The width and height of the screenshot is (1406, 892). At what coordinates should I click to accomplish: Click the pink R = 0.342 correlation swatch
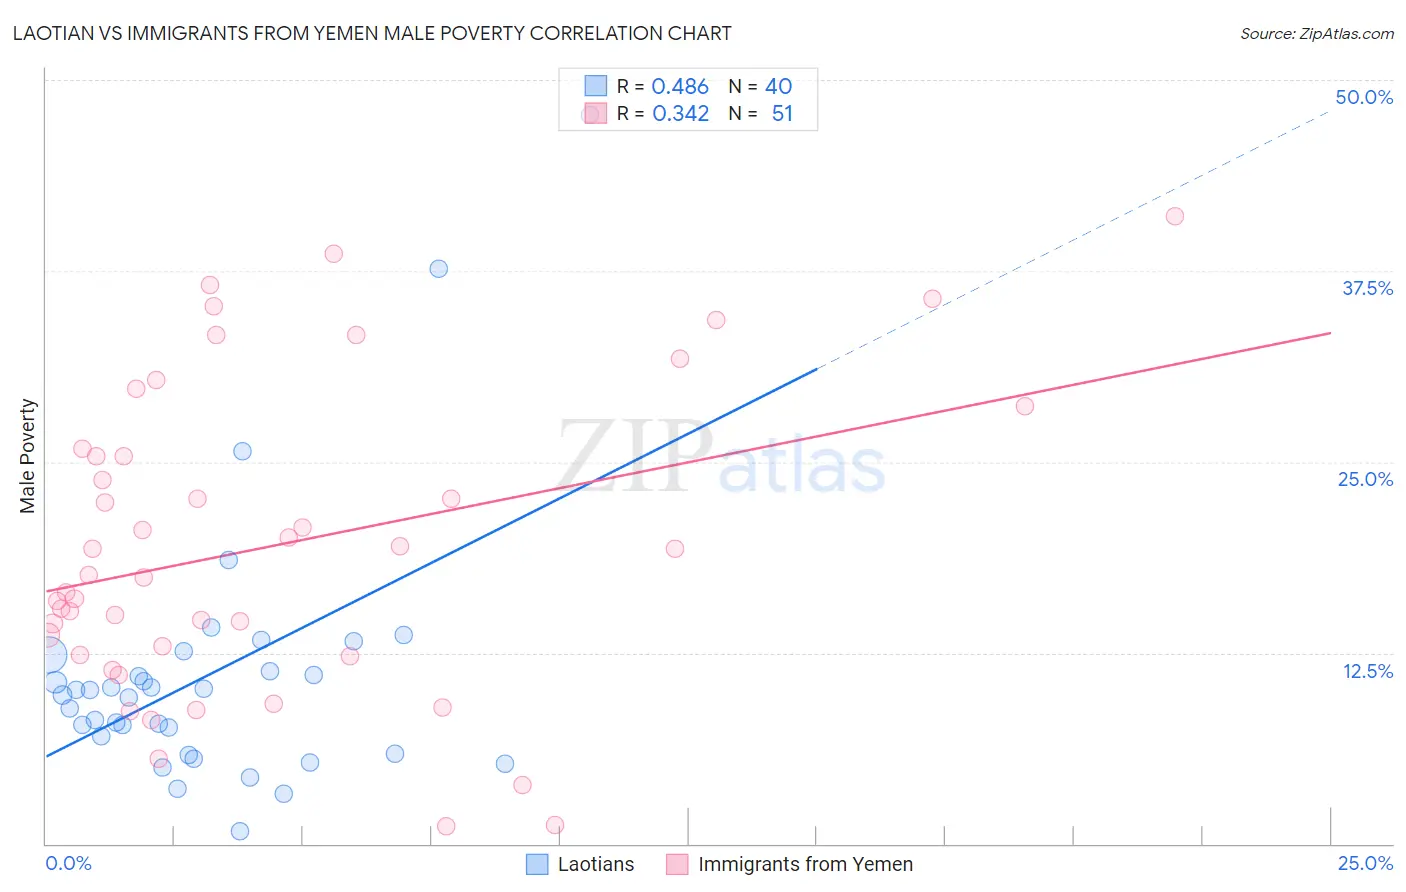click(596, 113)
